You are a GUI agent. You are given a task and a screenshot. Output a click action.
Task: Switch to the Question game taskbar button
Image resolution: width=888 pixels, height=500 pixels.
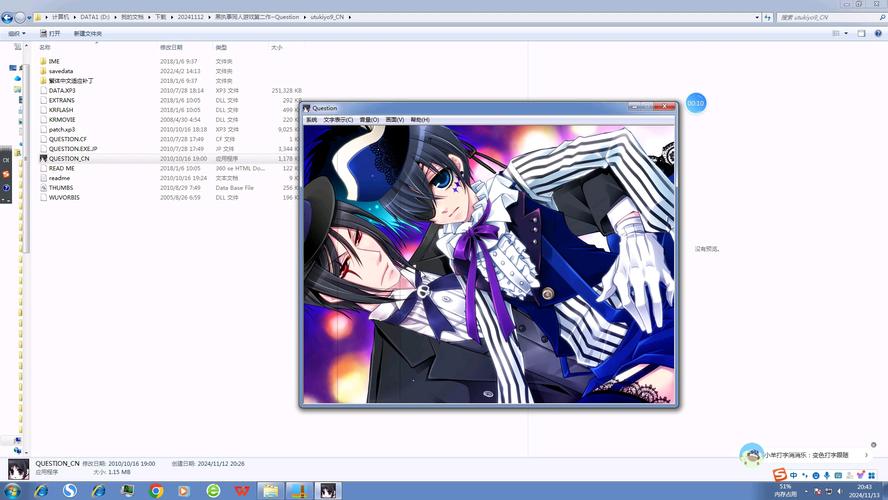coord(328,490)
